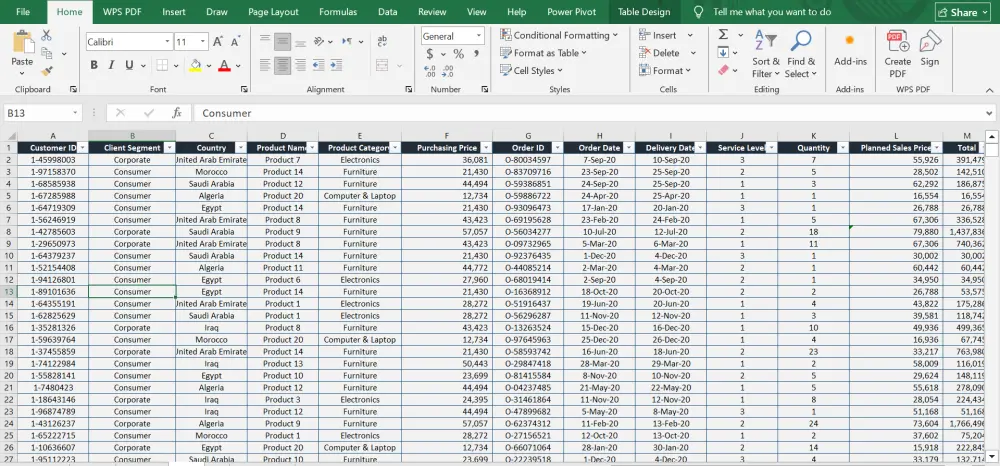Viewport: 1000px width, 466px height.
Task: Open the Country column filter arrow
Action: [240, 148]
